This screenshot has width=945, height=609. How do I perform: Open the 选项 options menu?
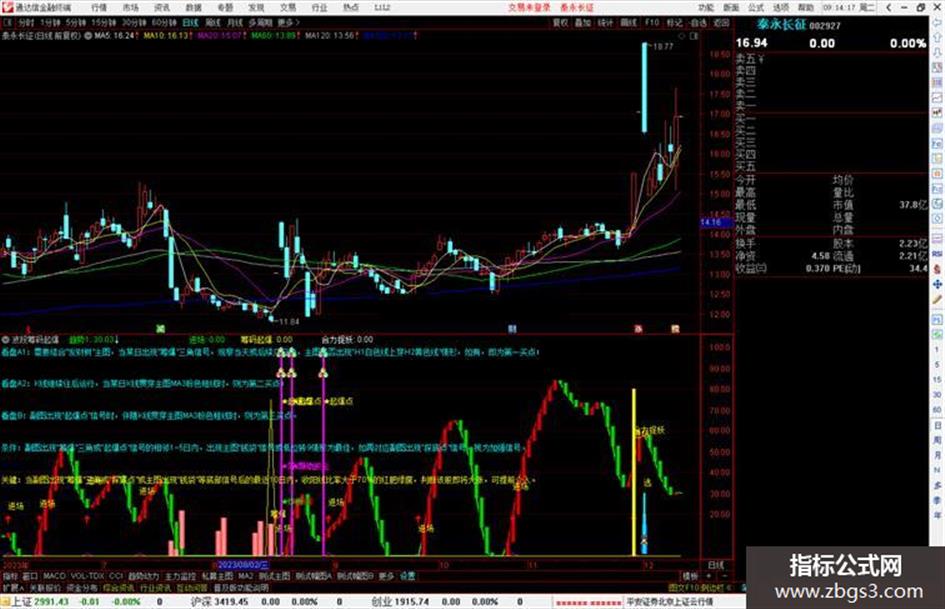(781, 8)
